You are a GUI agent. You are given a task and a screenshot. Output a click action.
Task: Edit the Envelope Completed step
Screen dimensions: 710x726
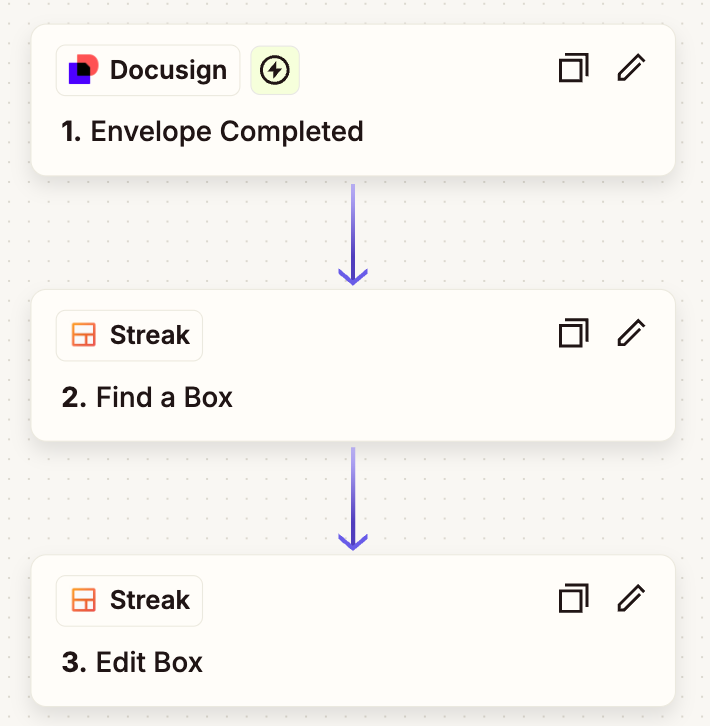(x=631, y=68)
